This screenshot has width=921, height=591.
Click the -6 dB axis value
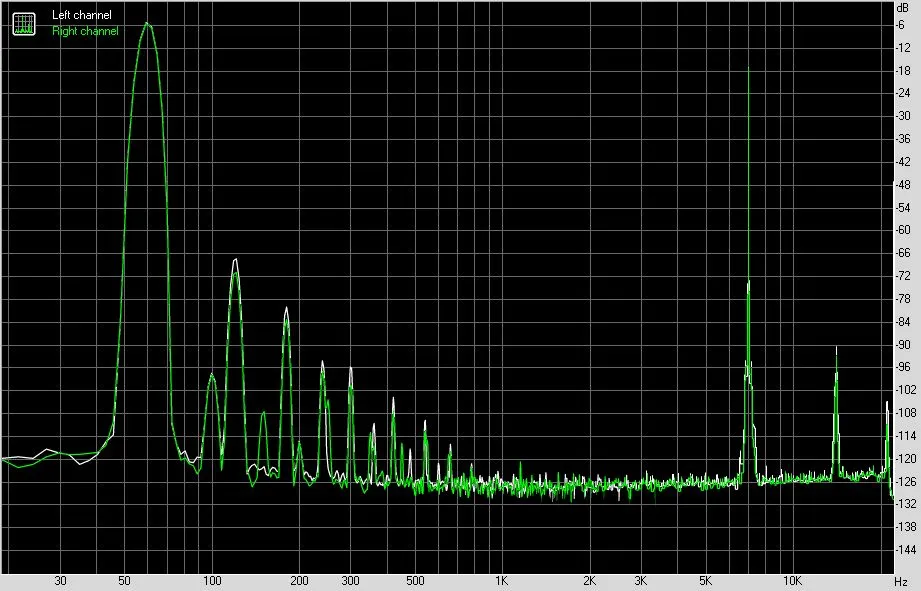pos(900,25)
